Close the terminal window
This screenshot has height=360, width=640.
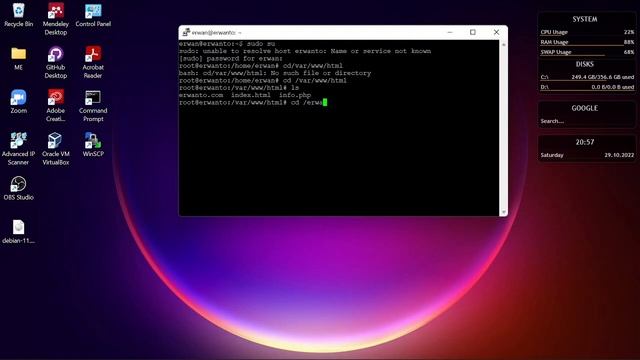tap(496, 32)
